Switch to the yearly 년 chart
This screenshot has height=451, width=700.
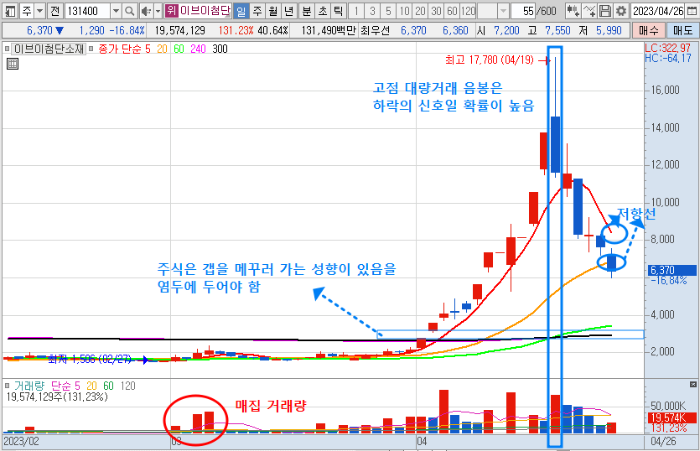289,11
